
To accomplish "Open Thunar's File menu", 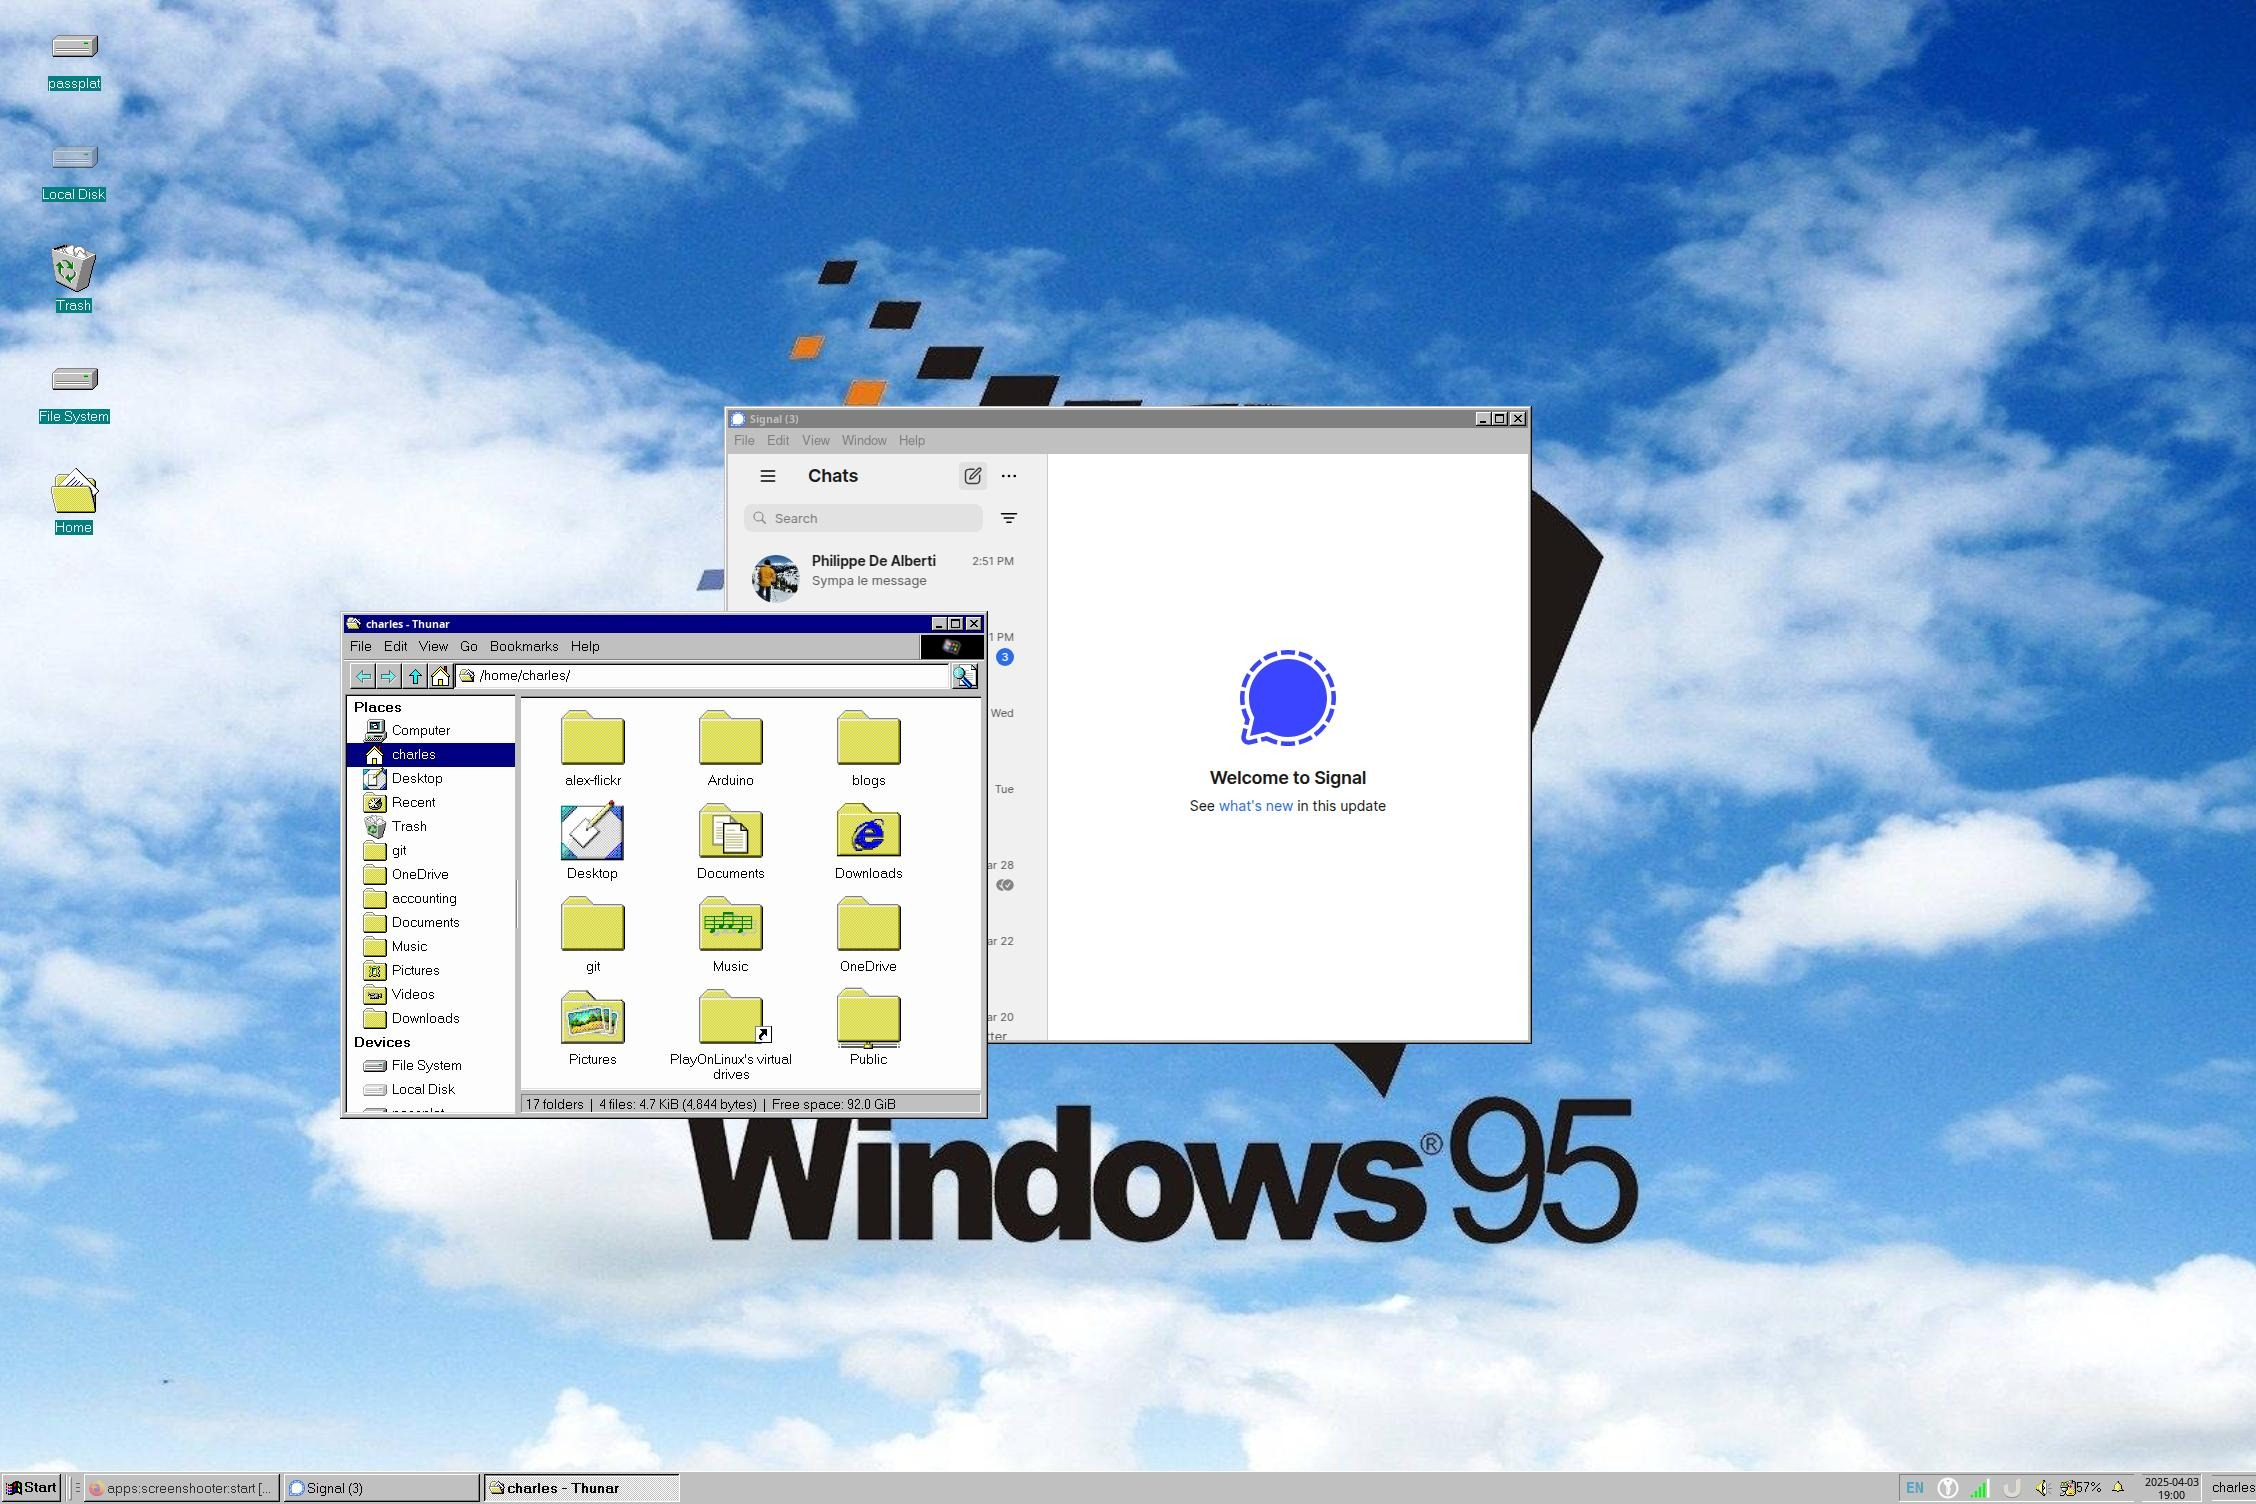I will coord(360,647).
